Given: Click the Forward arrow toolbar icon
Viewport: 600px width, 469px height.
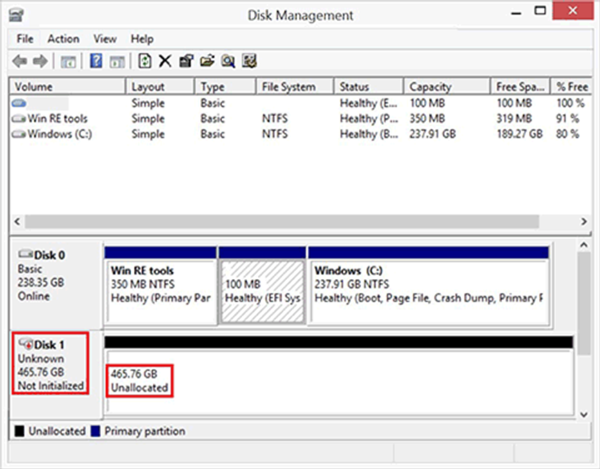Looking at the screenshot, I should tap(40, 61).
